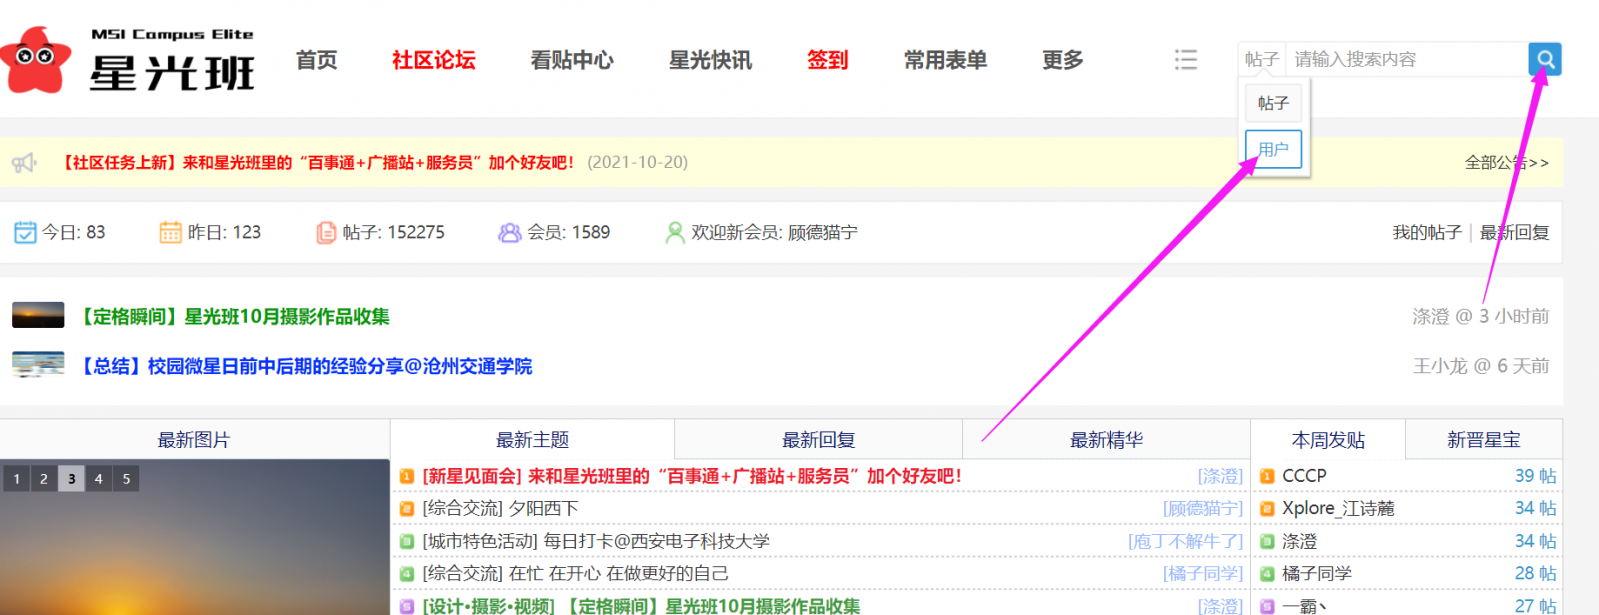The image size is (1599, 615).
Task: Click the megaphone announcement icon
Action: (24, 162)
